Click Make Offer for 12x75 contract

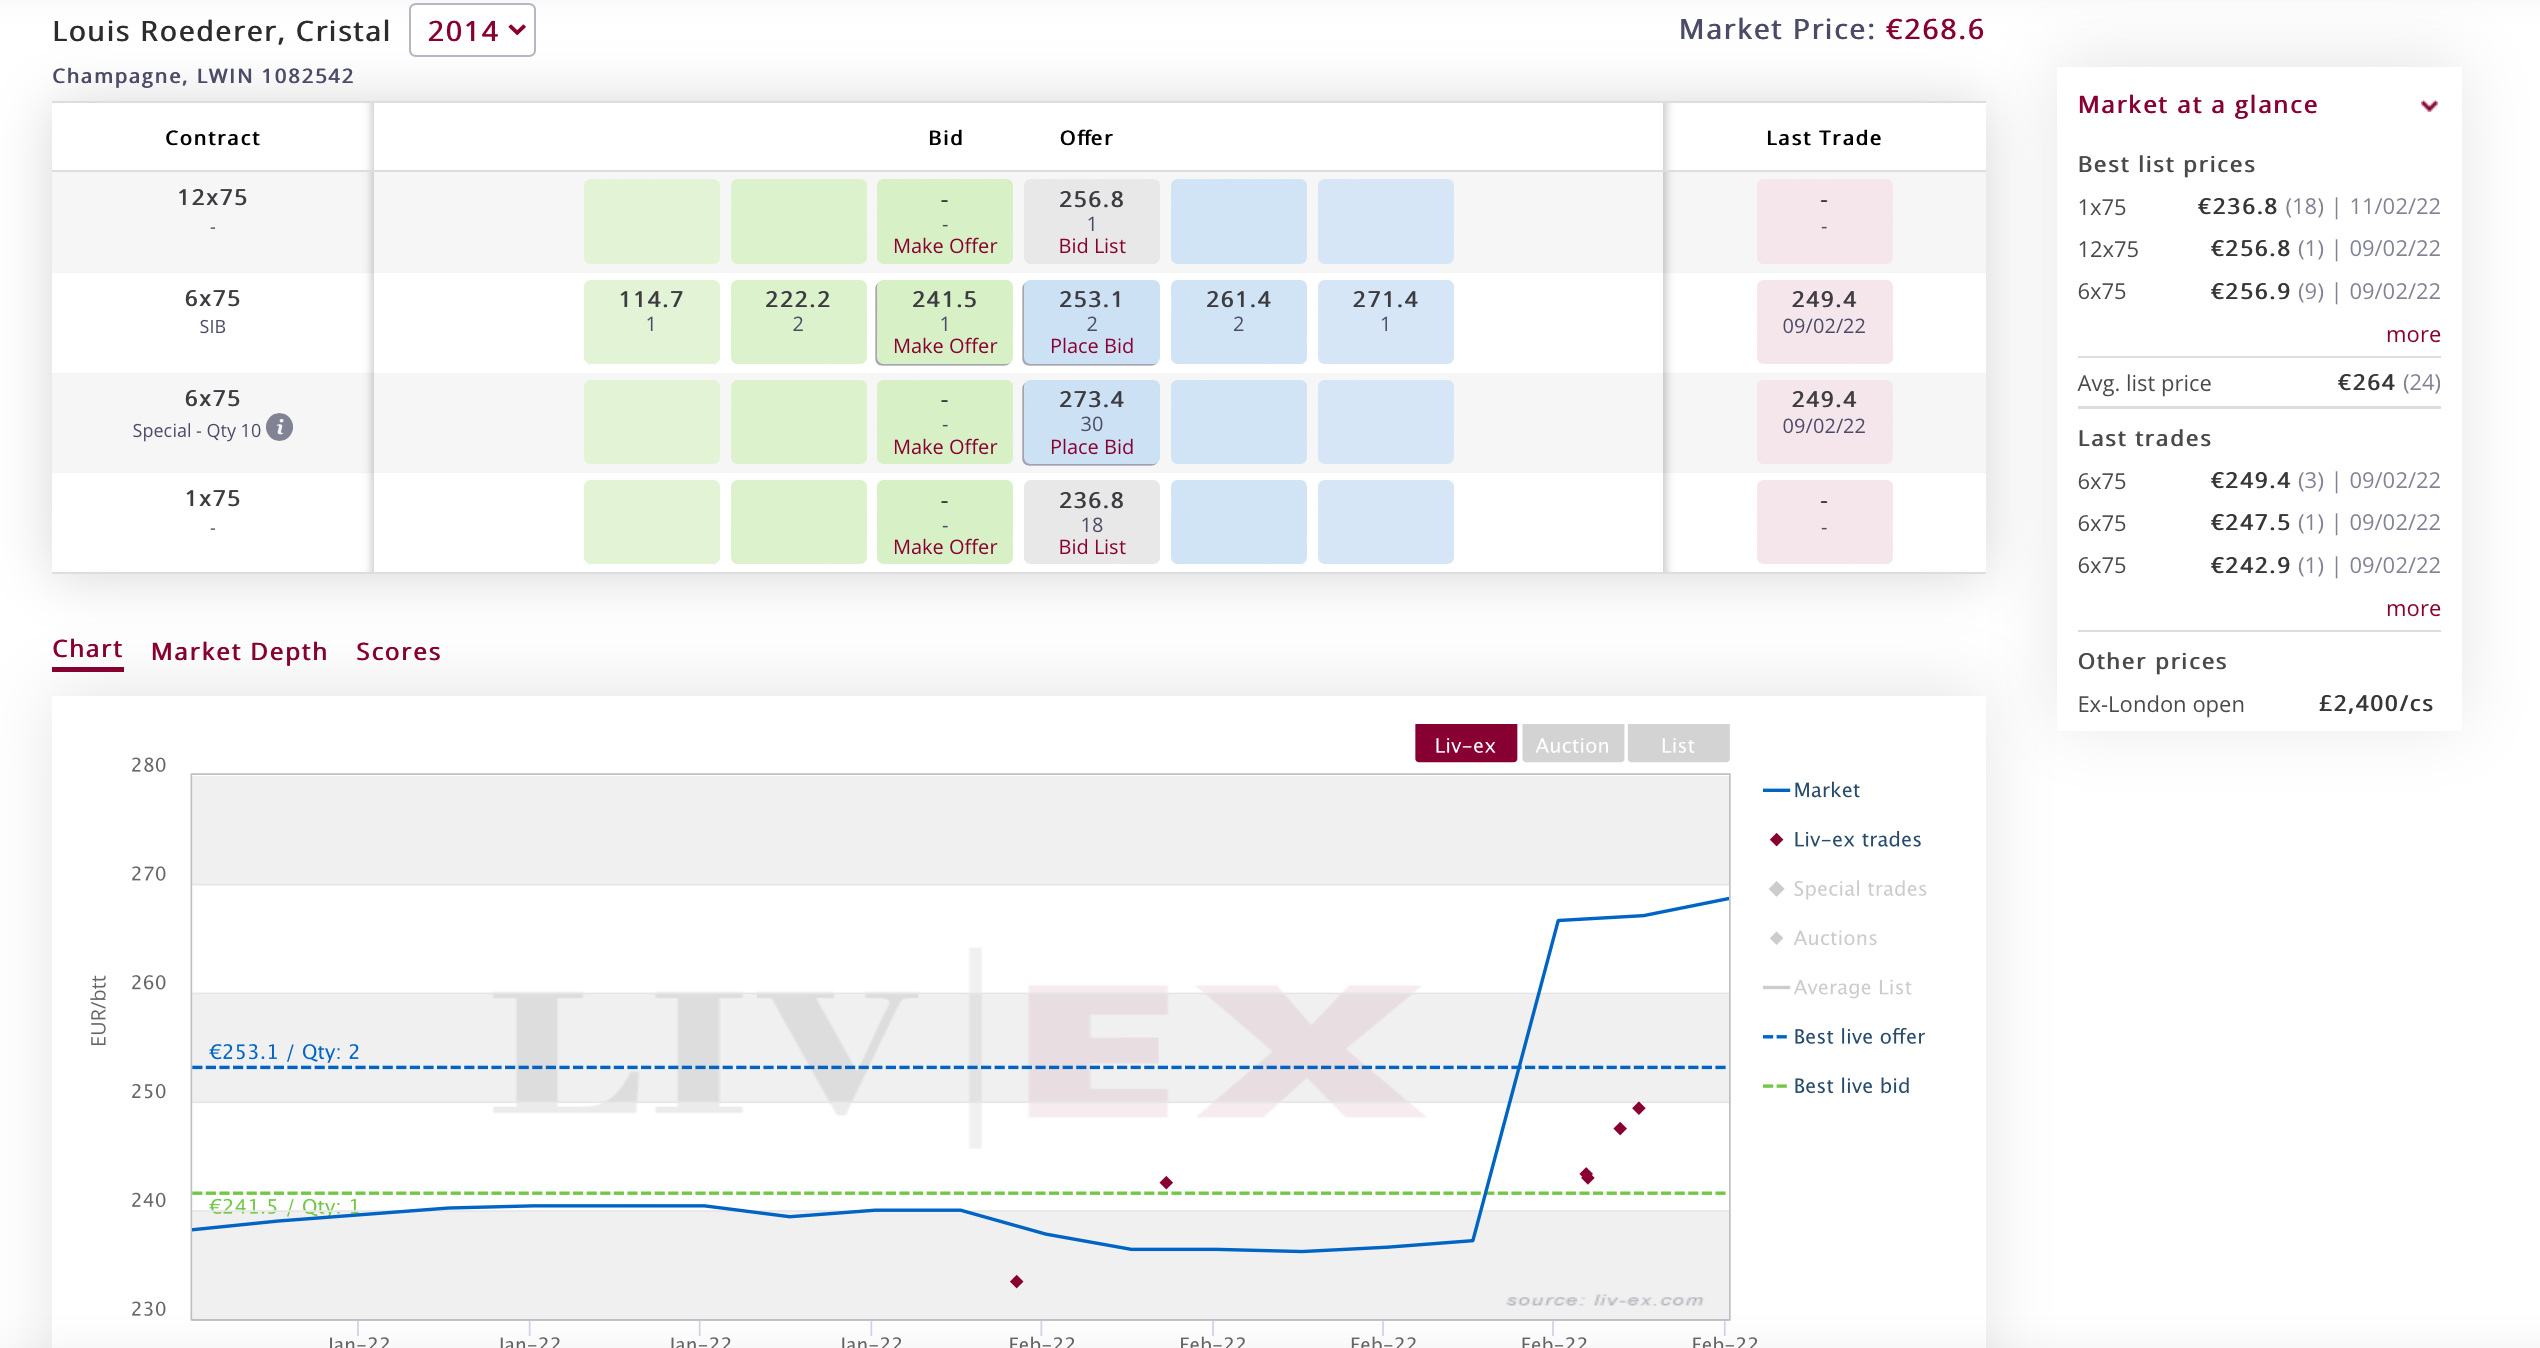945,246
